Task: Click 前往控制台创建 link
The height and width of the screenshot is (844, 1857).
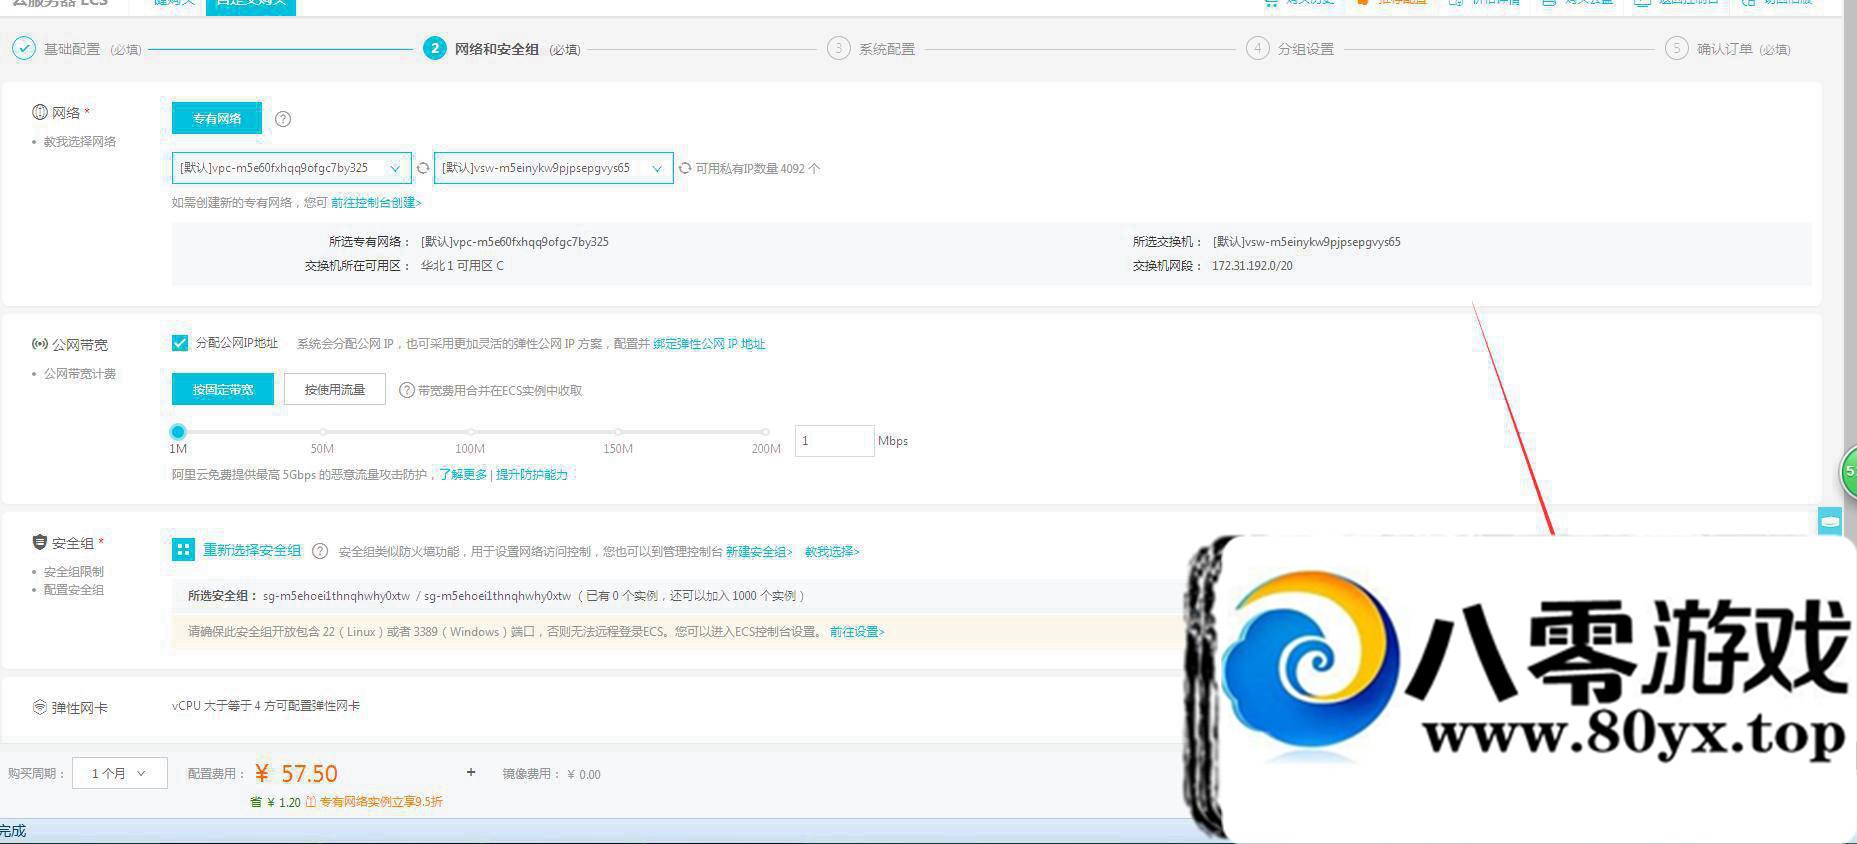Action: 376,202
